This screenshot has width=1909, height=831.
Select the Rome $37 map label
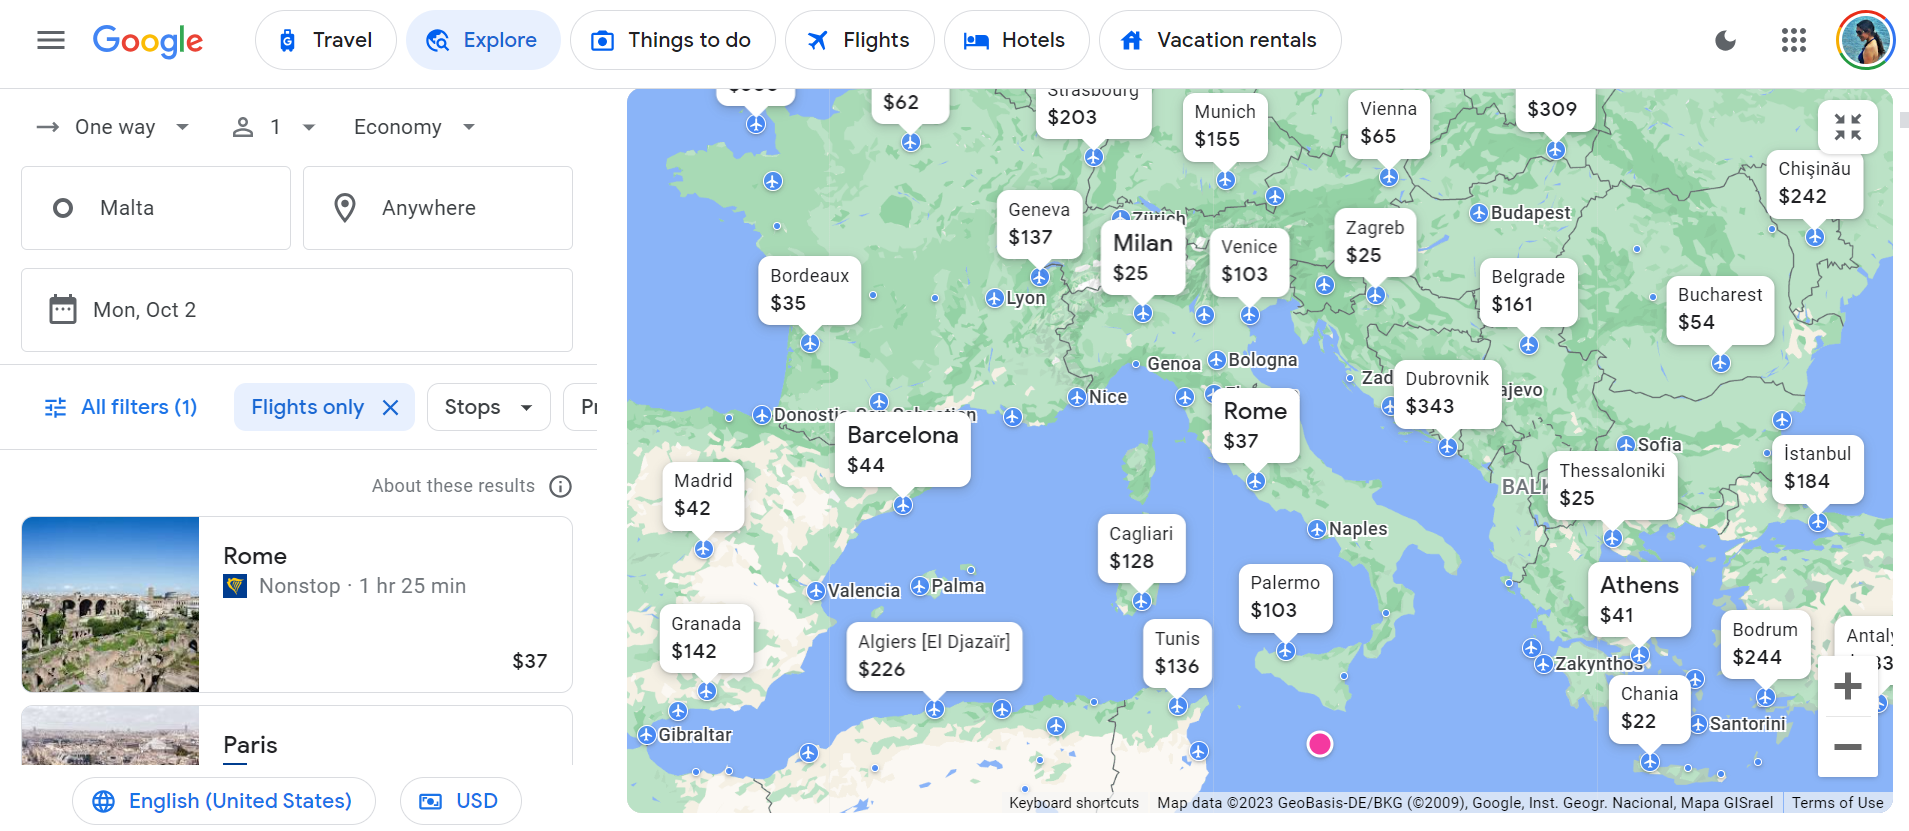tap(1255, 426)
